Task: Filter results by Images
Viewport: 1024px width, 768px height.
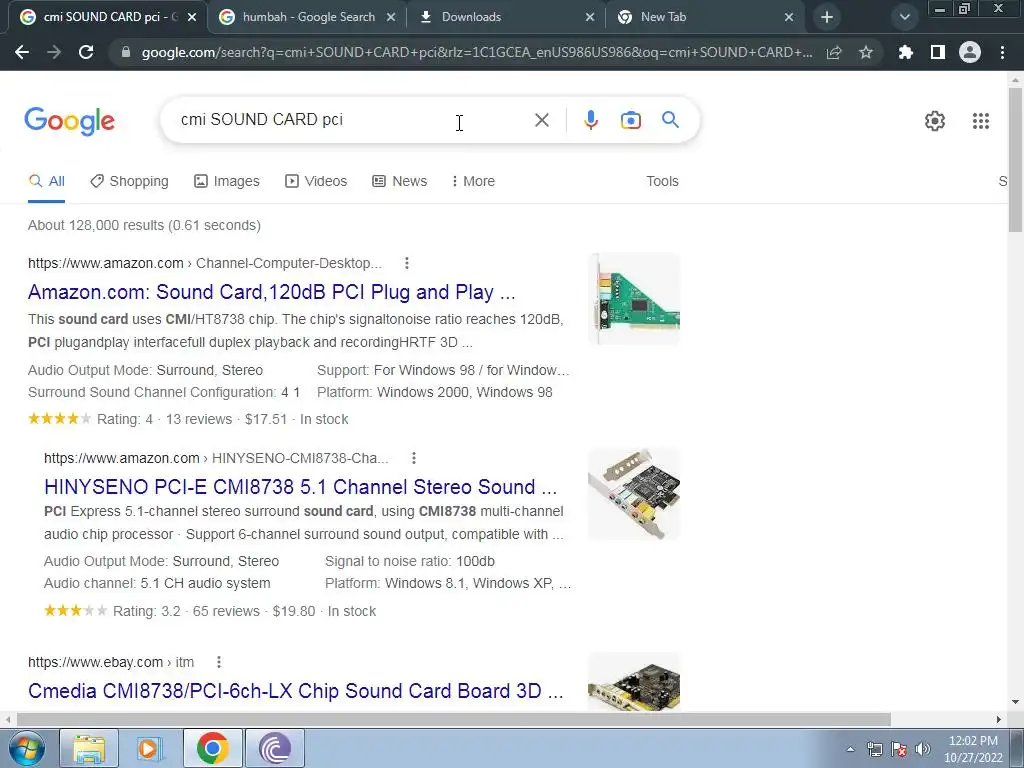Action: coord(227,182)
